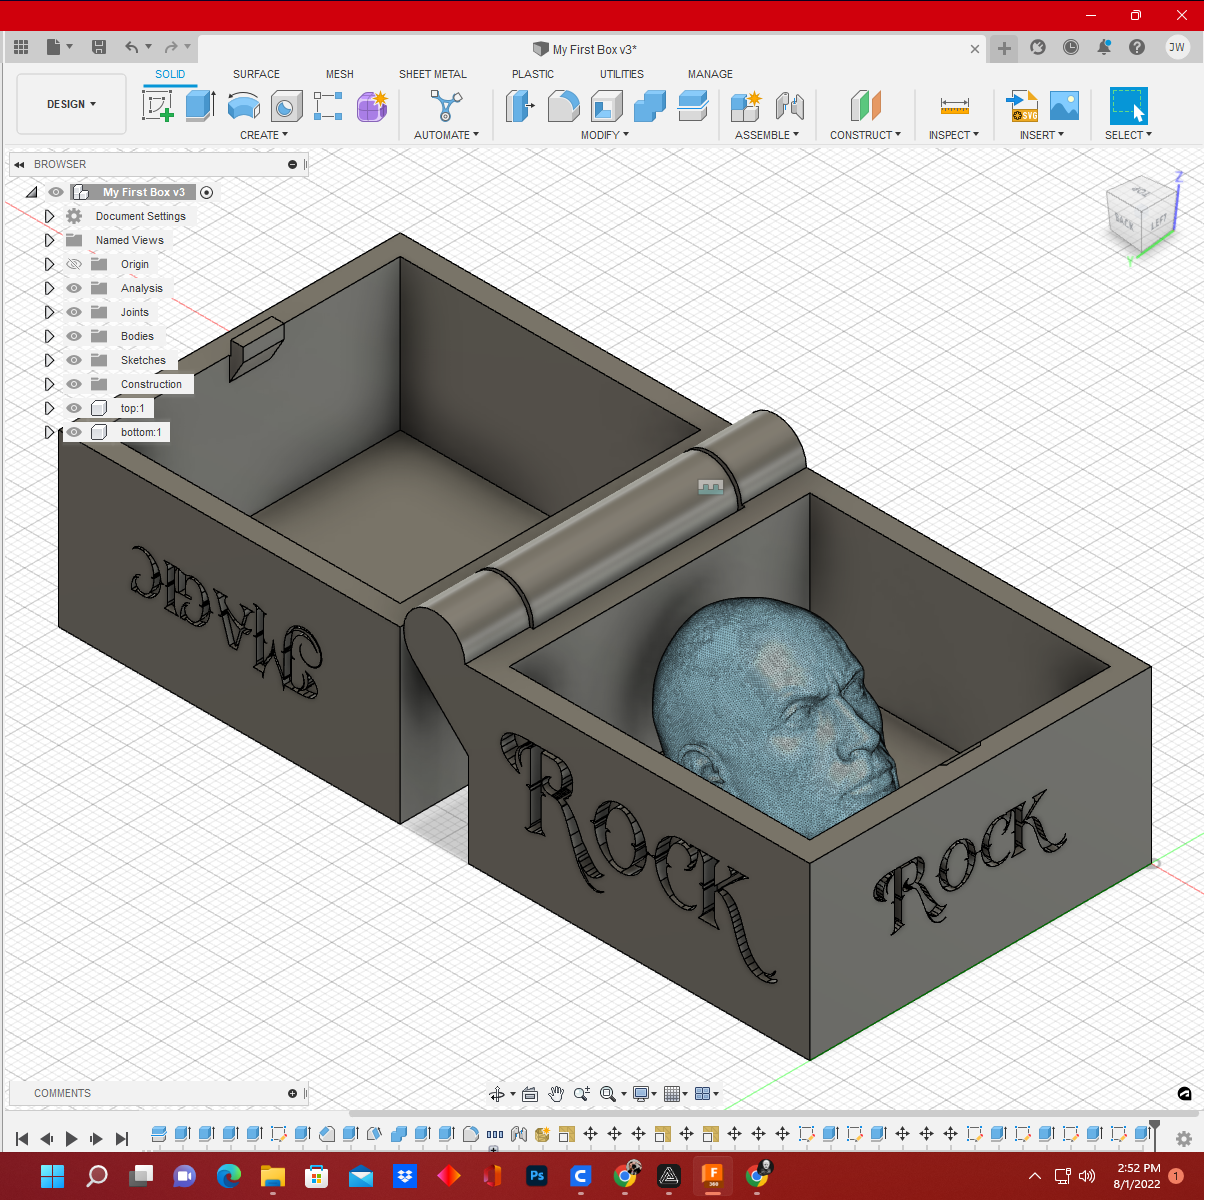Image resolution: width=1216 pixels, height=1200 pixels.
Task: Switch to the MESH tab
Action: (x=340, y=74)
